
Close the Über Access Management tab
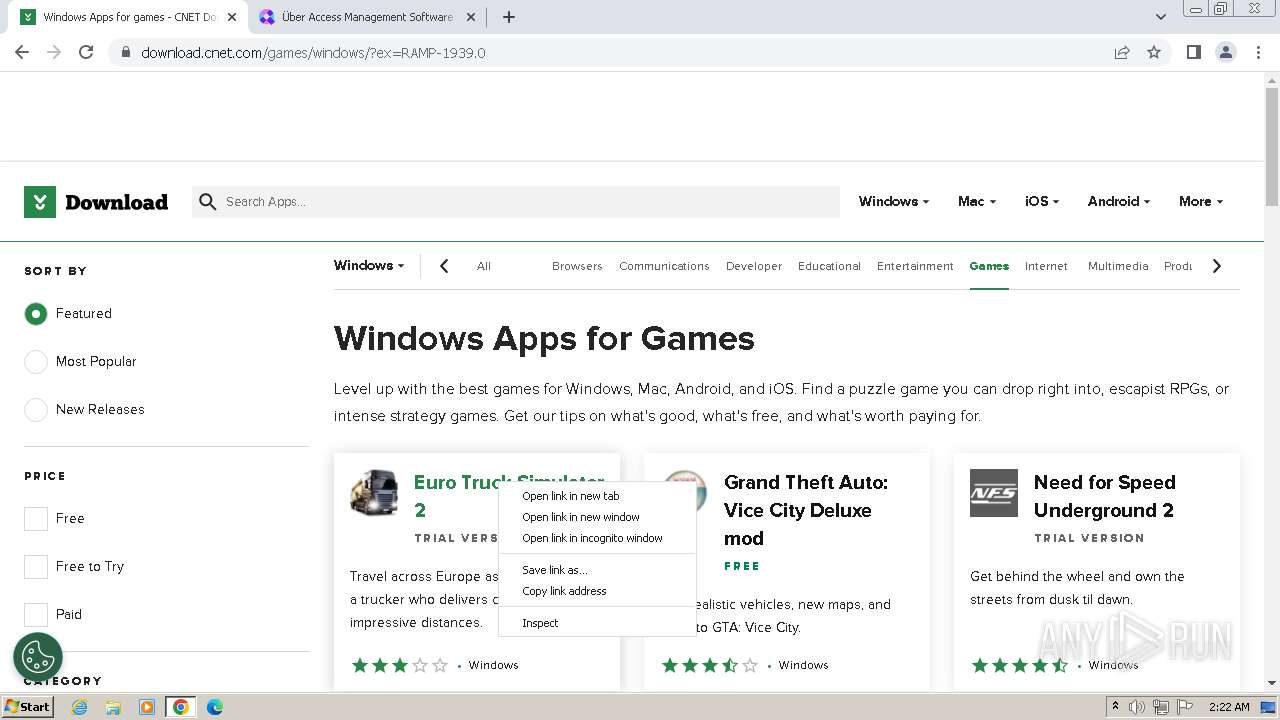pos(471,17)
